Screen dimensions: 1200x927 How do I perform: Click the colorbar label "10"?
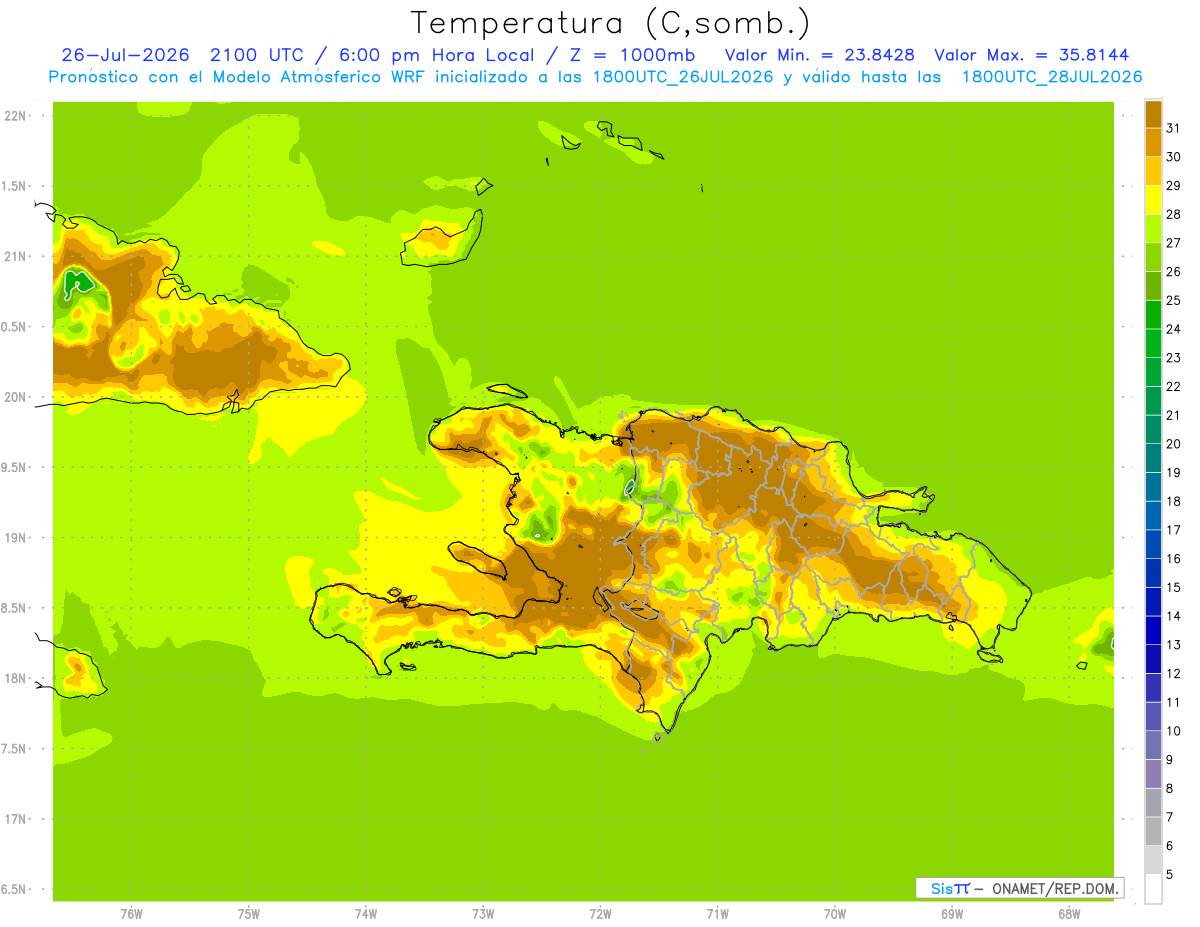(x=1173, y=731)
